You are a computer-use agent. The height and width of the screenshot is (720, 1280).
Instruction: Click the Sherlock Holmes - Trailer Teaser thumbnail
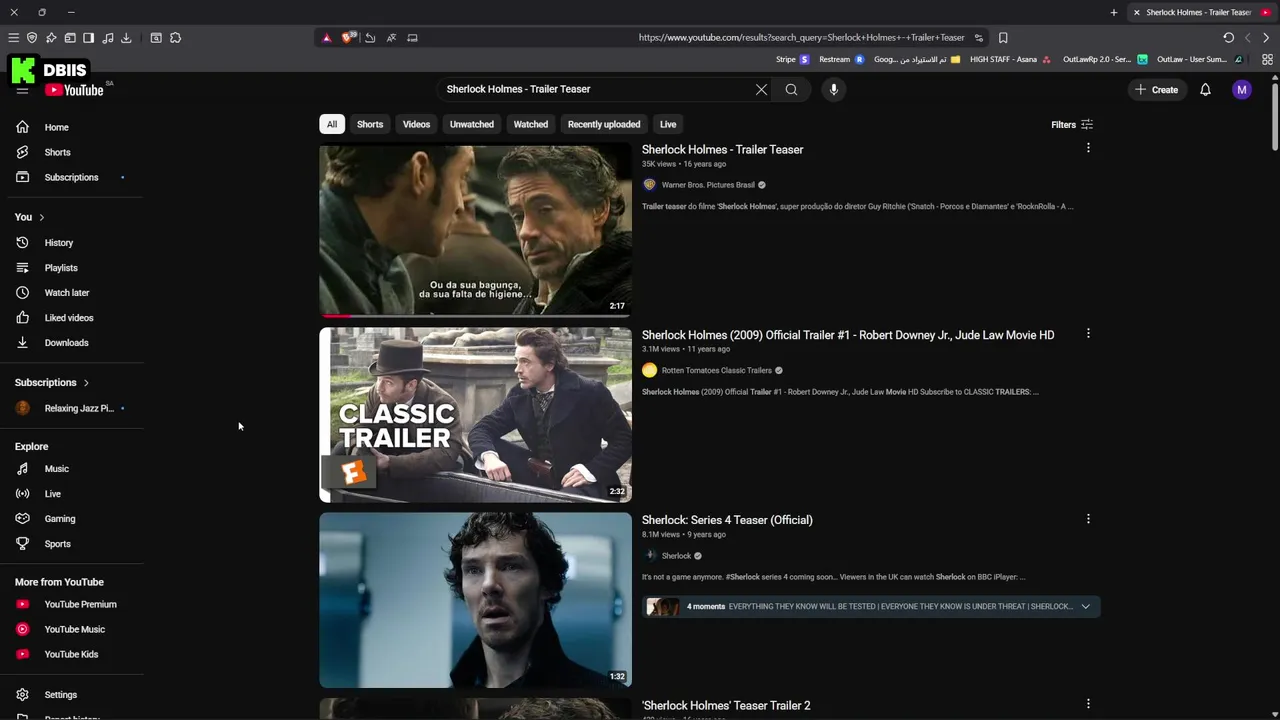pyautogui.click(x=475, y=230)
